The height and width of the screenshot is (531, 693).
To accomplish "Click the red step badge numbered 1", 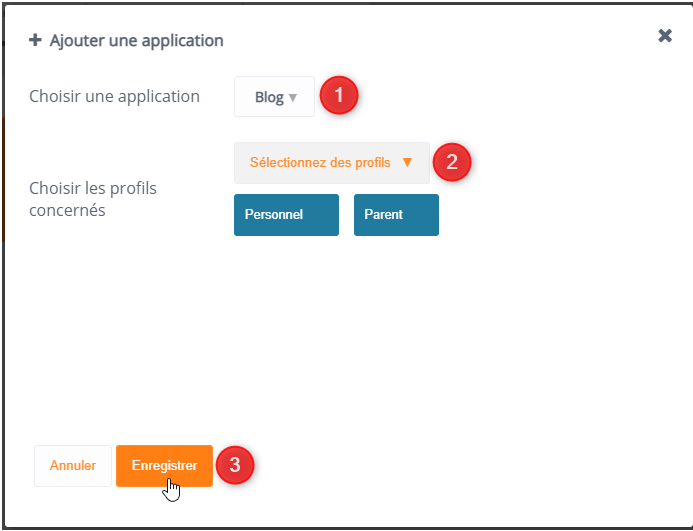I will [338, 96].
